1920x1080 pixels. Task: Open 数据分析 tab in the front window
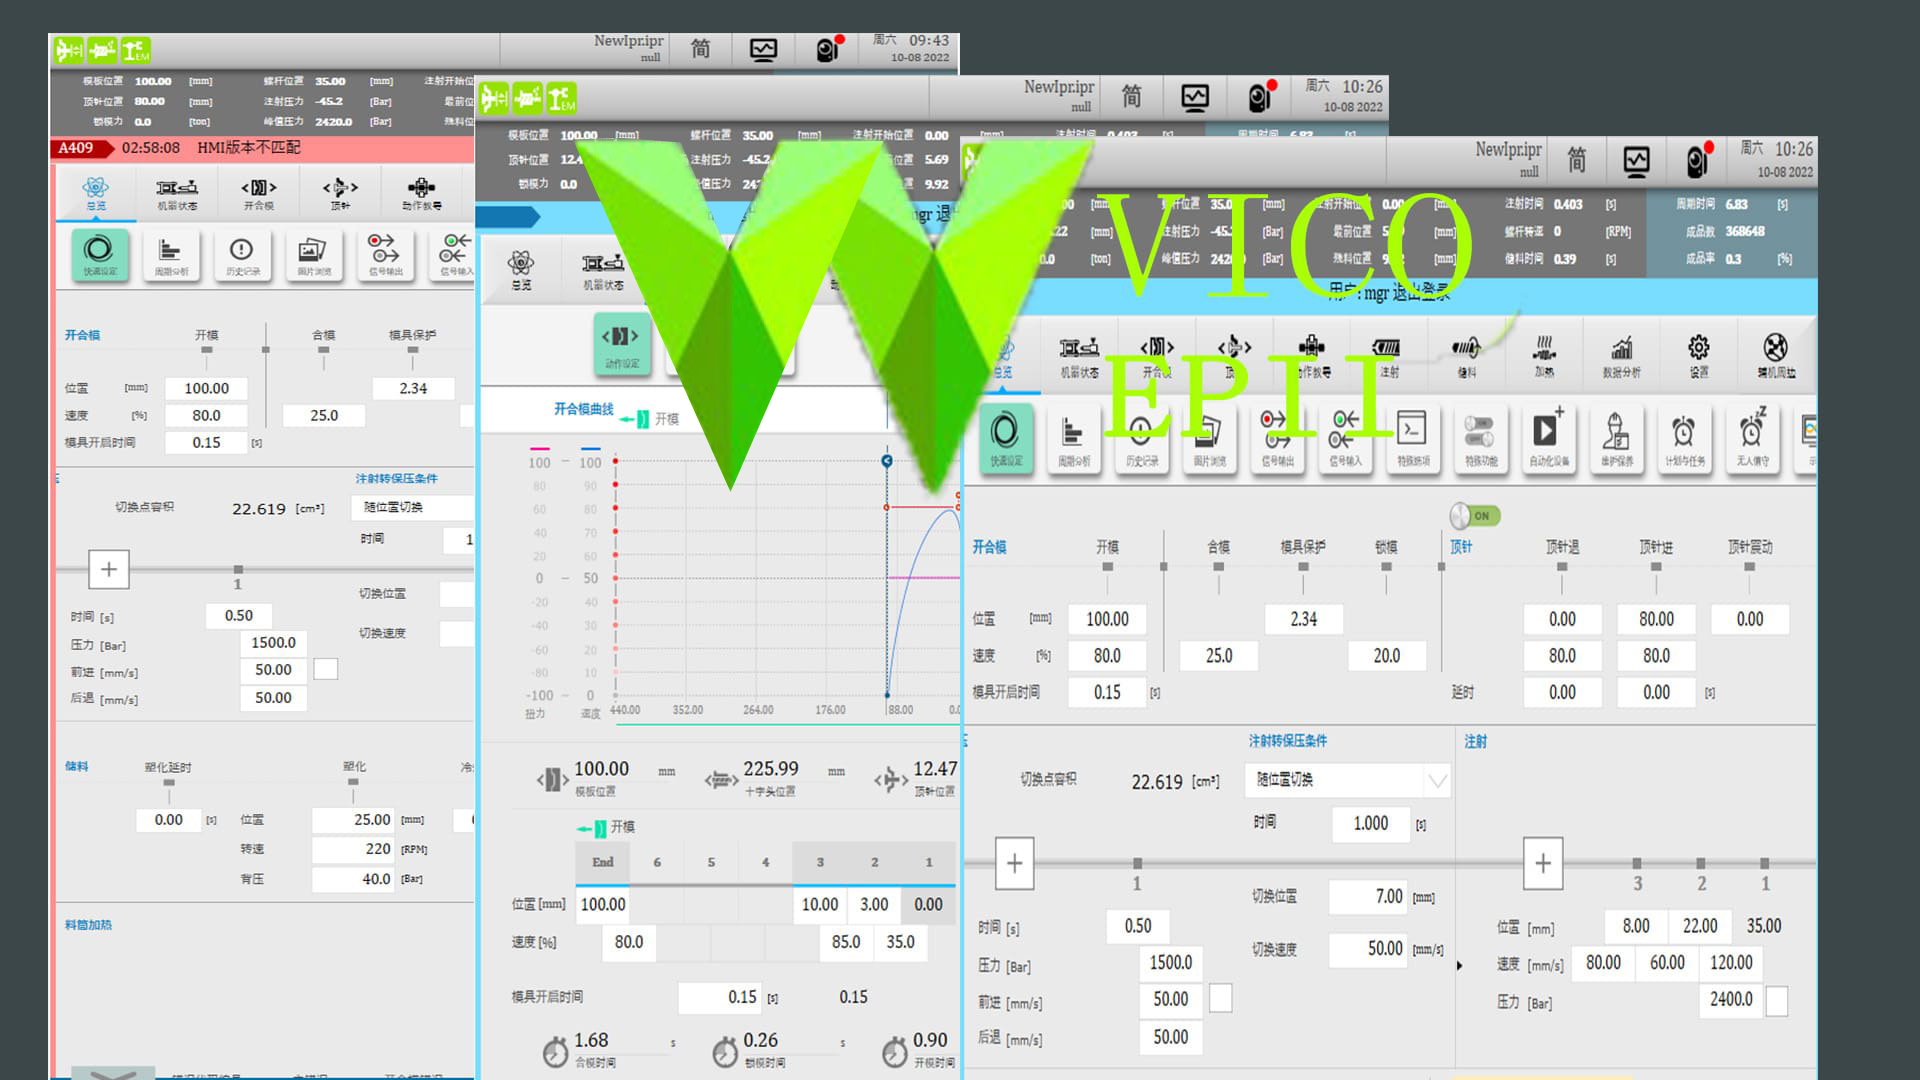(1621, 356)
